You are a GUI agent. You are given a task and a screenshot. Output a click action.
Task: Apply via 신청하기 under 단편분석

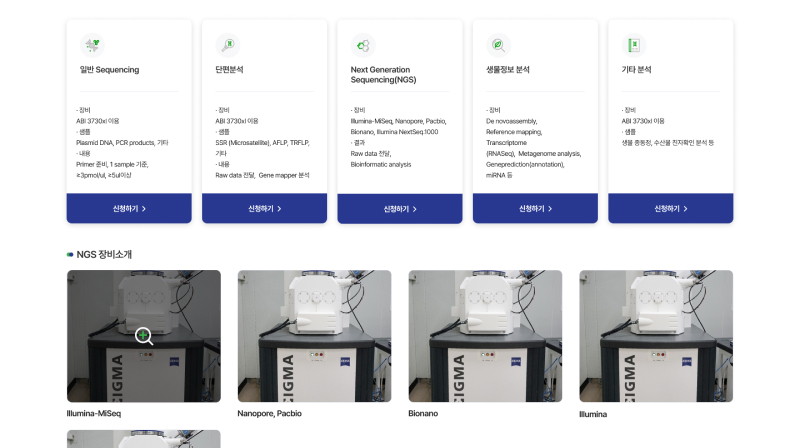click(x=264, y=208)
